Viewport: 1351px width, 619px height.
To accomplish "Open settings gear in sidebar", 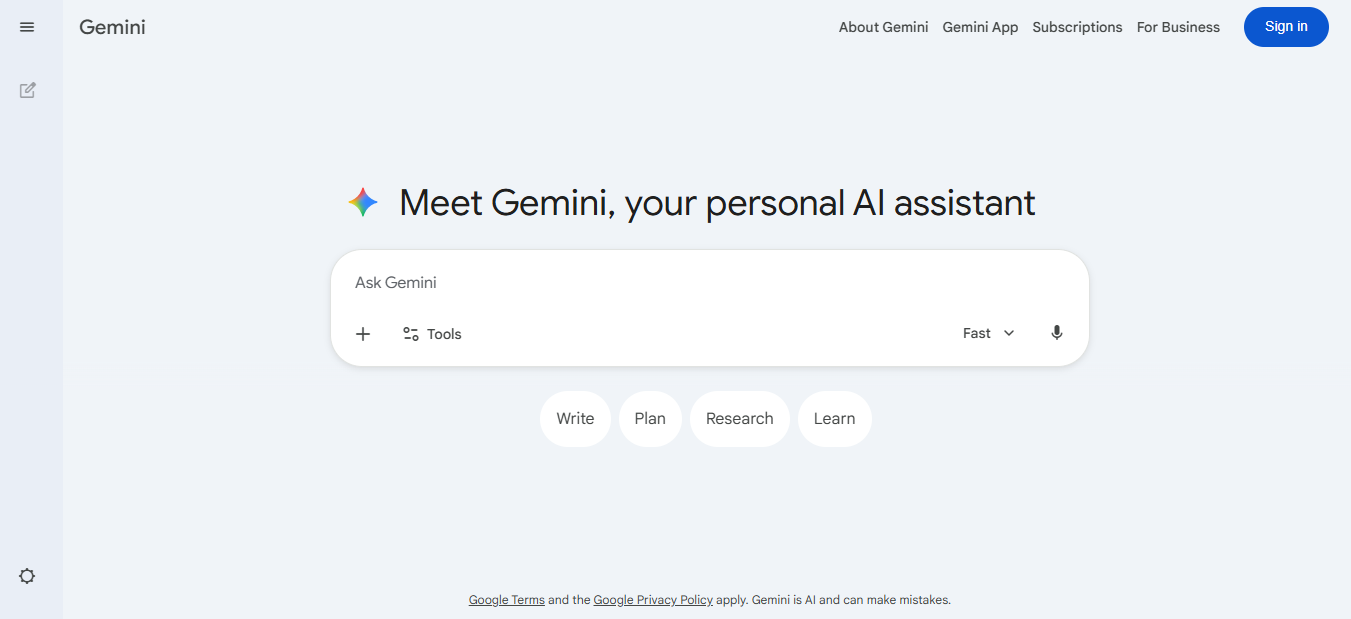I will tap(27, 576).
